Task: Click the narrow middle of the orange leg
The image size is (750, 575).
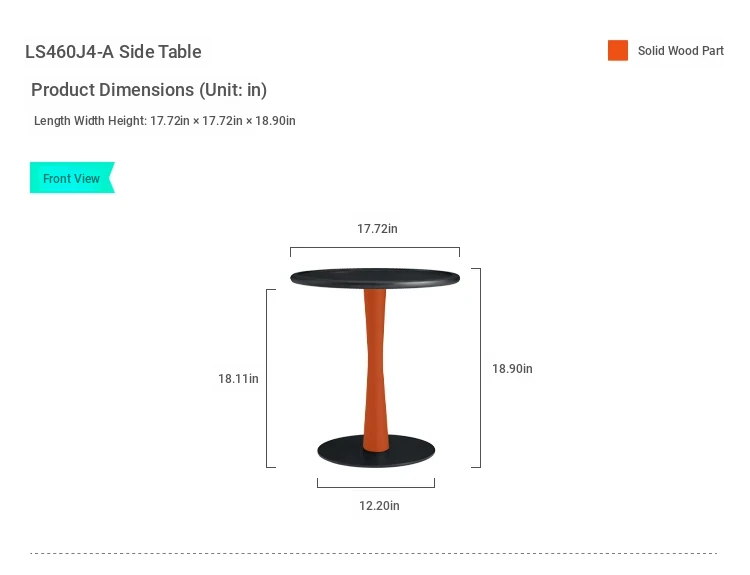Action: click(x=375, y=368)
